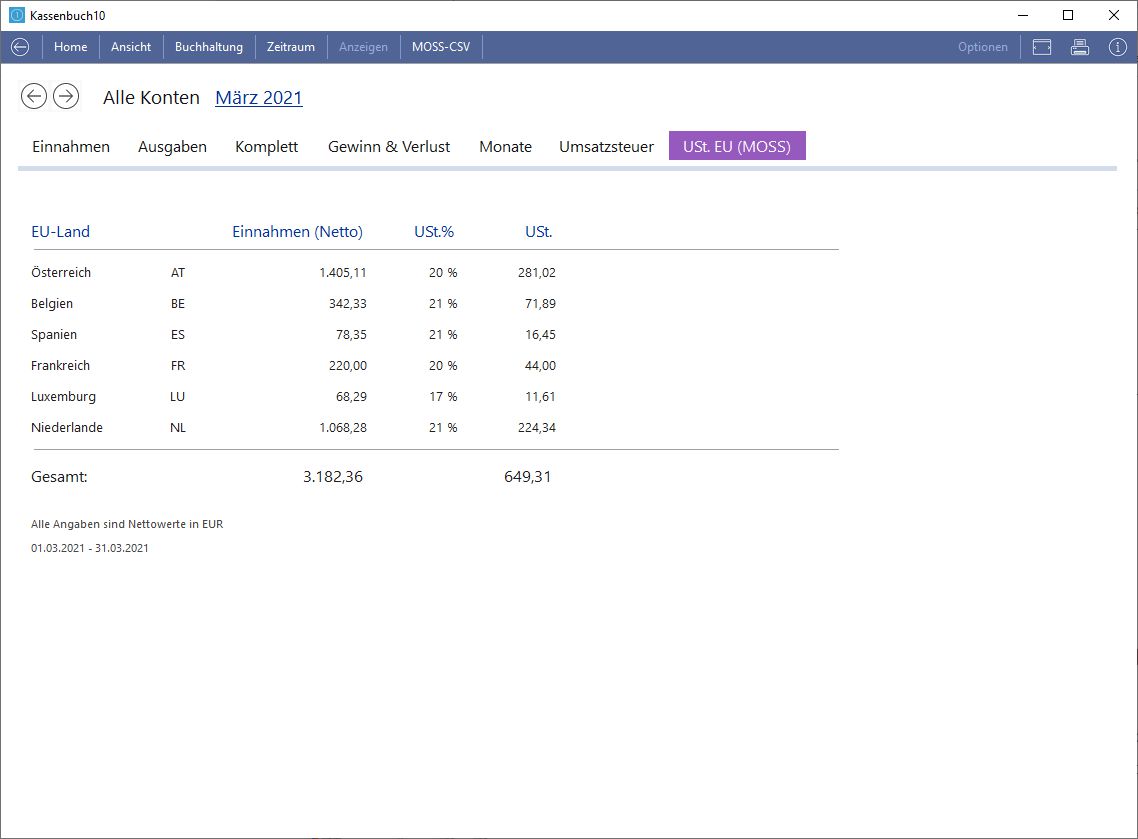This screenshot has width=1138, height=839.
Task: Open the Buchhaltung menu
Action: 208,47
